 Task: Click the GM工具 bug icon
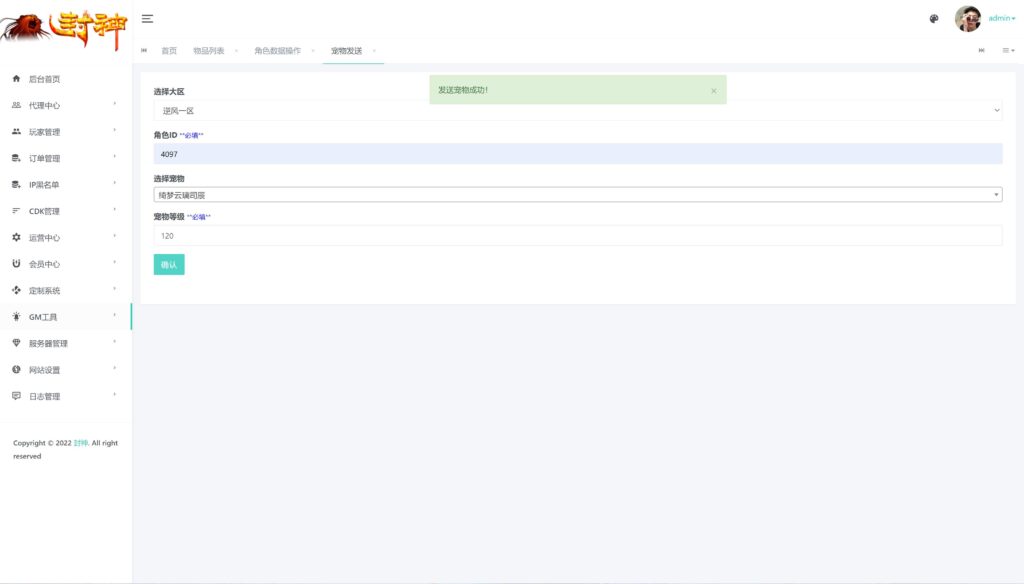[x=16, y=317]
